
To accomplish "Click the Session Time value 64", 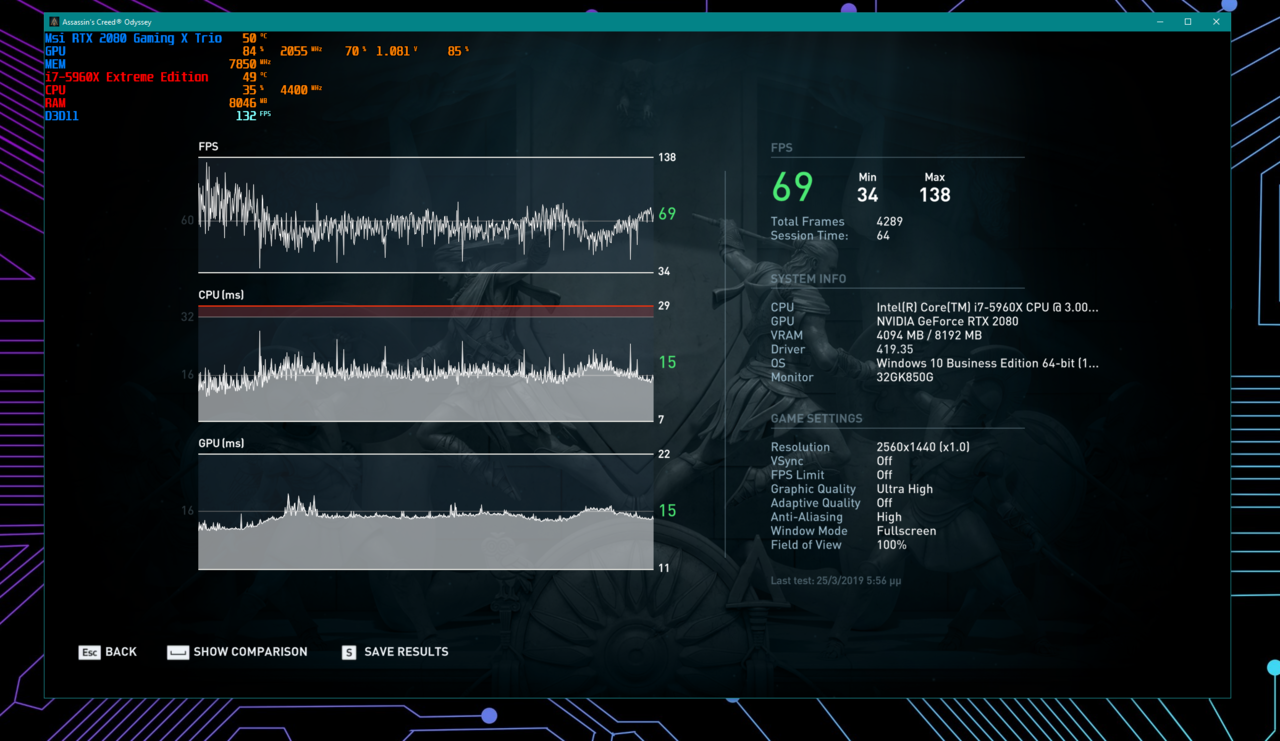I will (883, 236).
